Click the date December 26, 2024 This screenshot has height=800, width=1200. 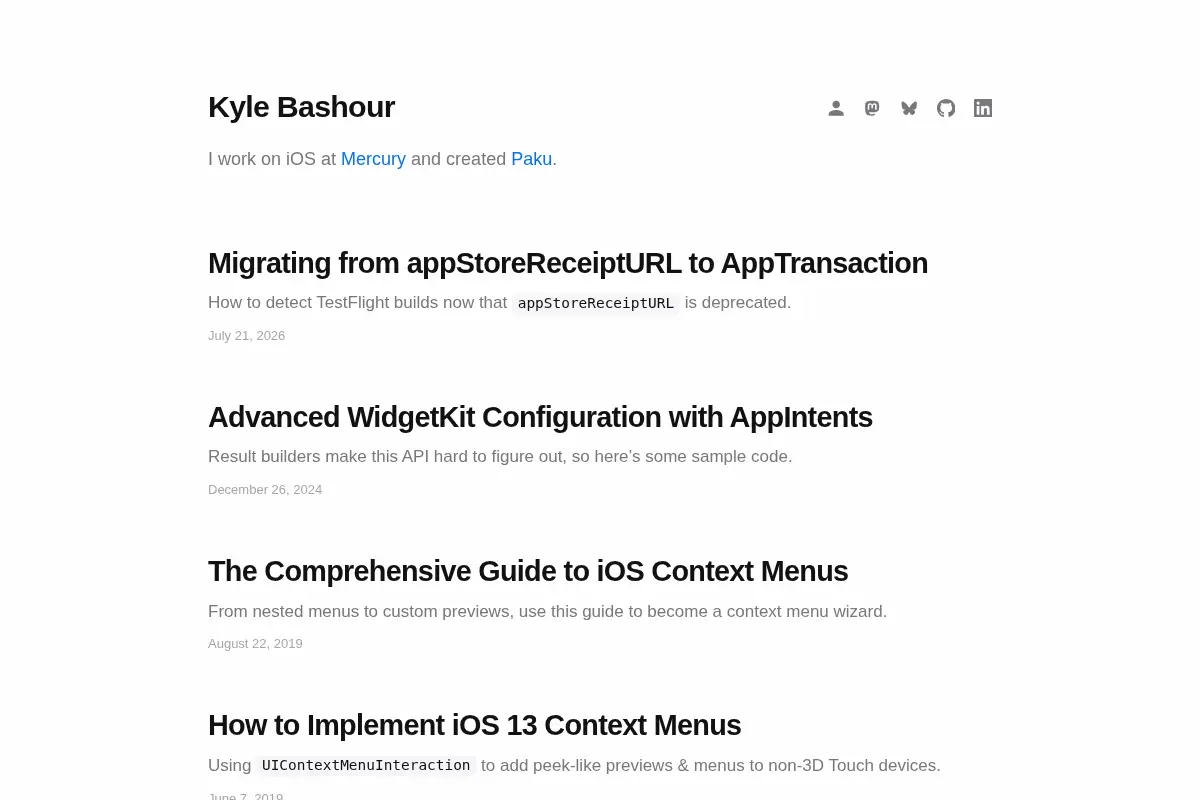tap(265, 490)
